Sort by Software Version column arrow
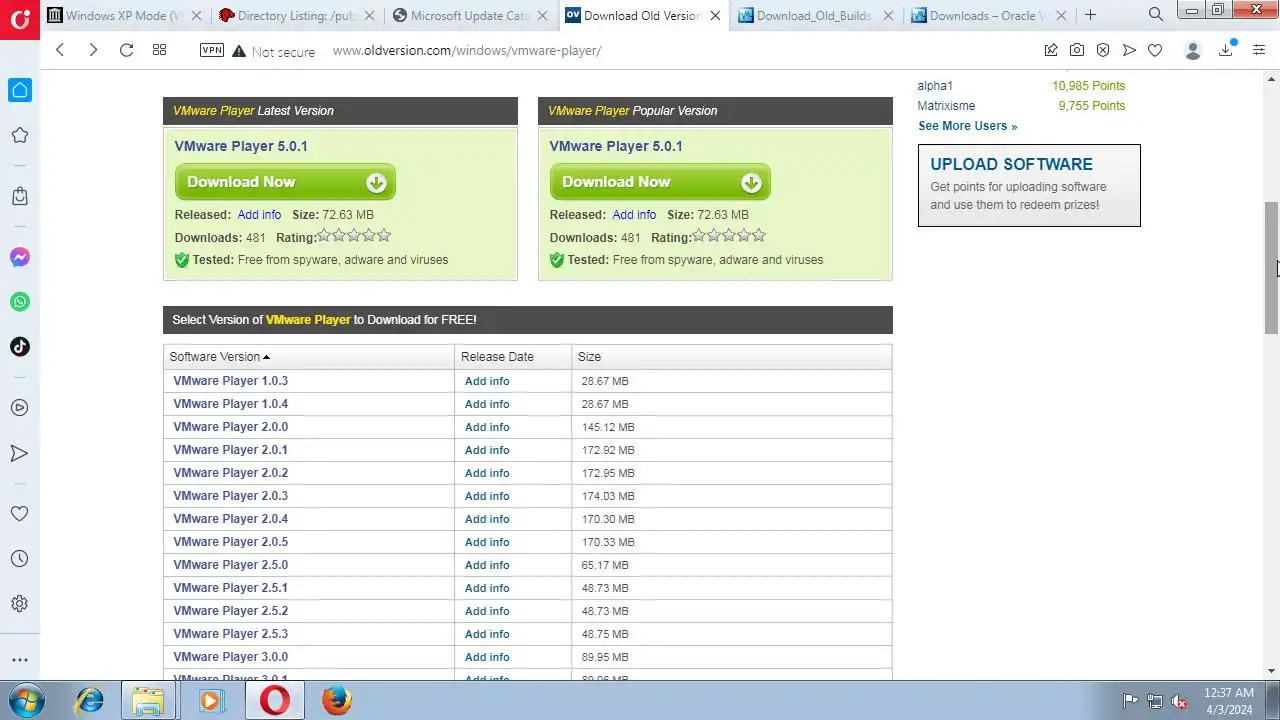The width and height of the screenshot is (1280, 720). [266, 357]
